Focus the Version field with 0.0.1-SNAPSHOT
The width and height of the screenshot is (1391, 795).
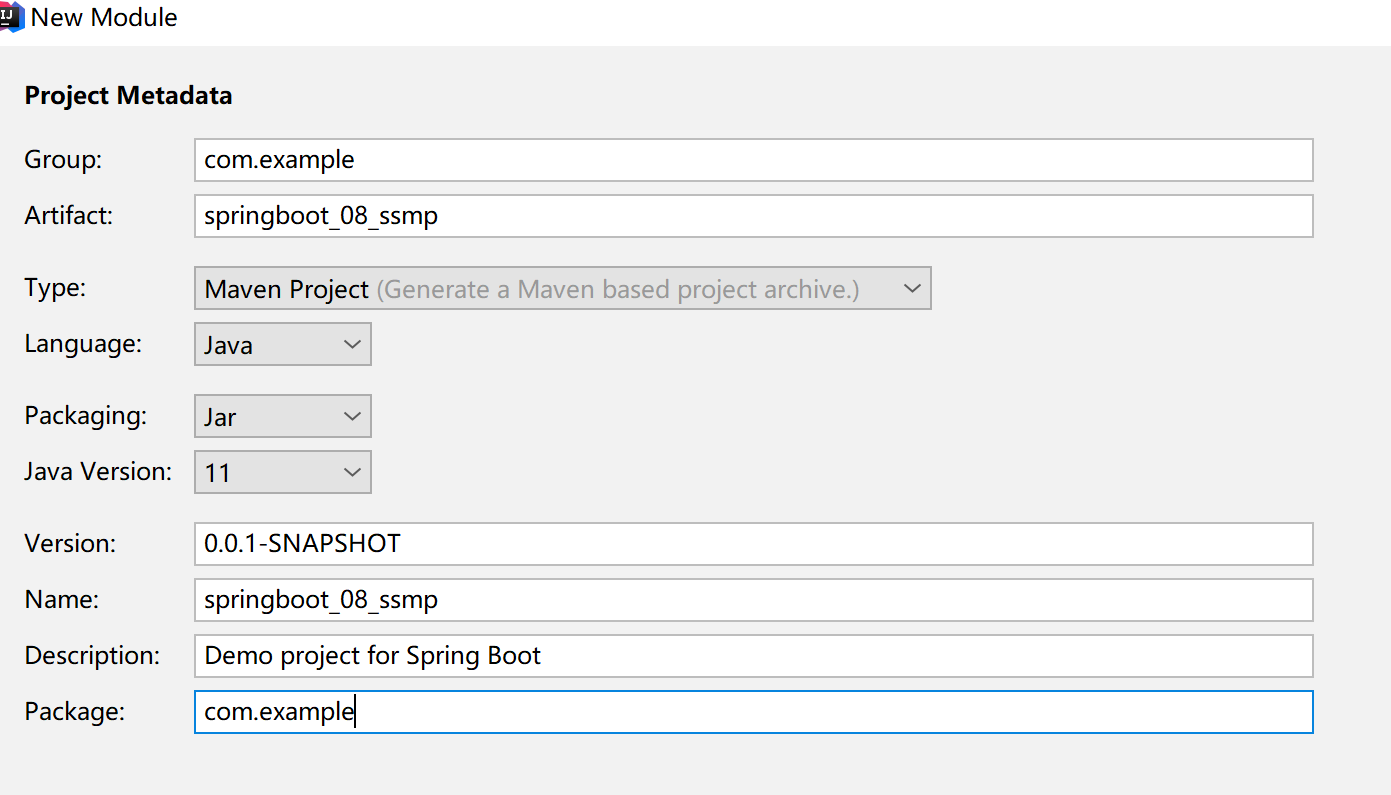pyautogui.click(x=753, y=544)
